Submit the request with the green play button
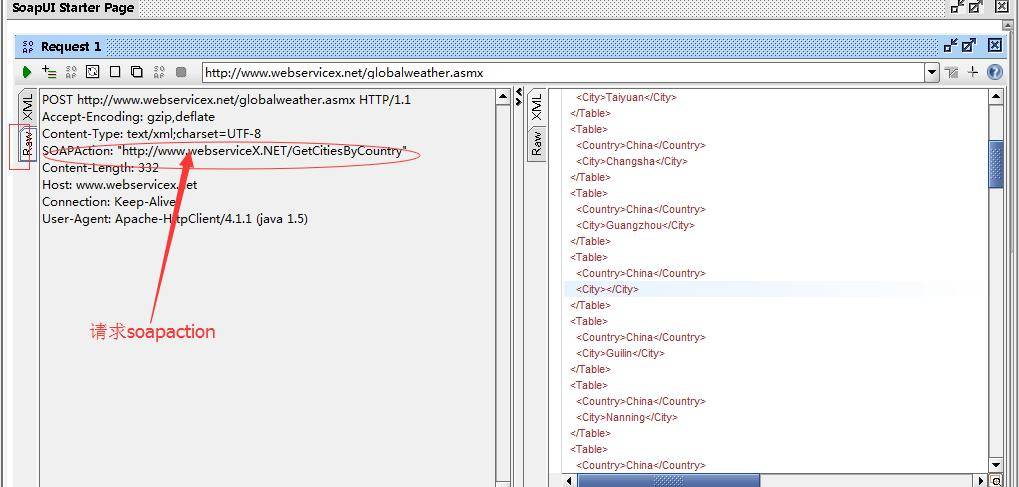Screen dimensions: 1019x487 click(x=27, y=72)
